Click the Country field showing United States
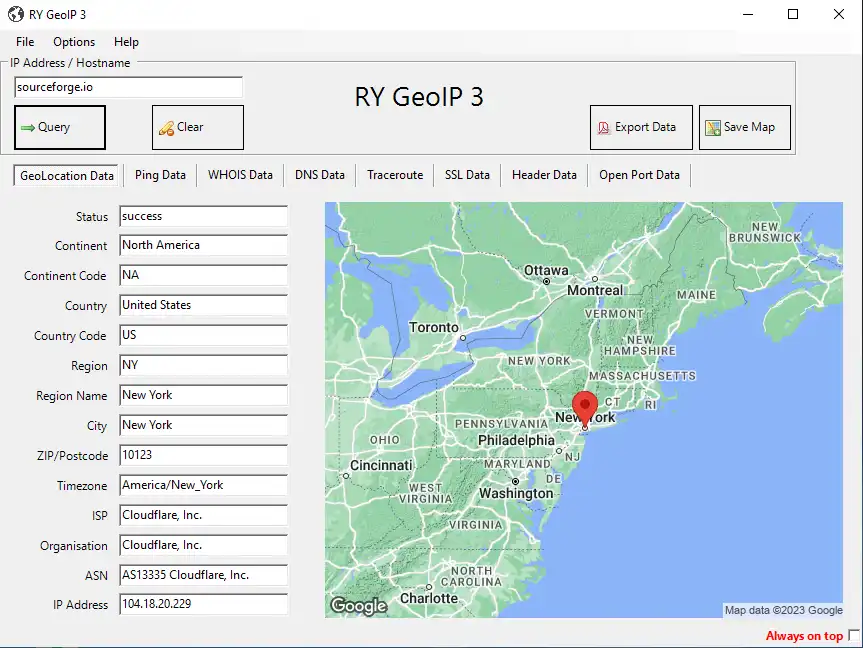This screenshot has width=863, height=648. (x=203, y=305)
